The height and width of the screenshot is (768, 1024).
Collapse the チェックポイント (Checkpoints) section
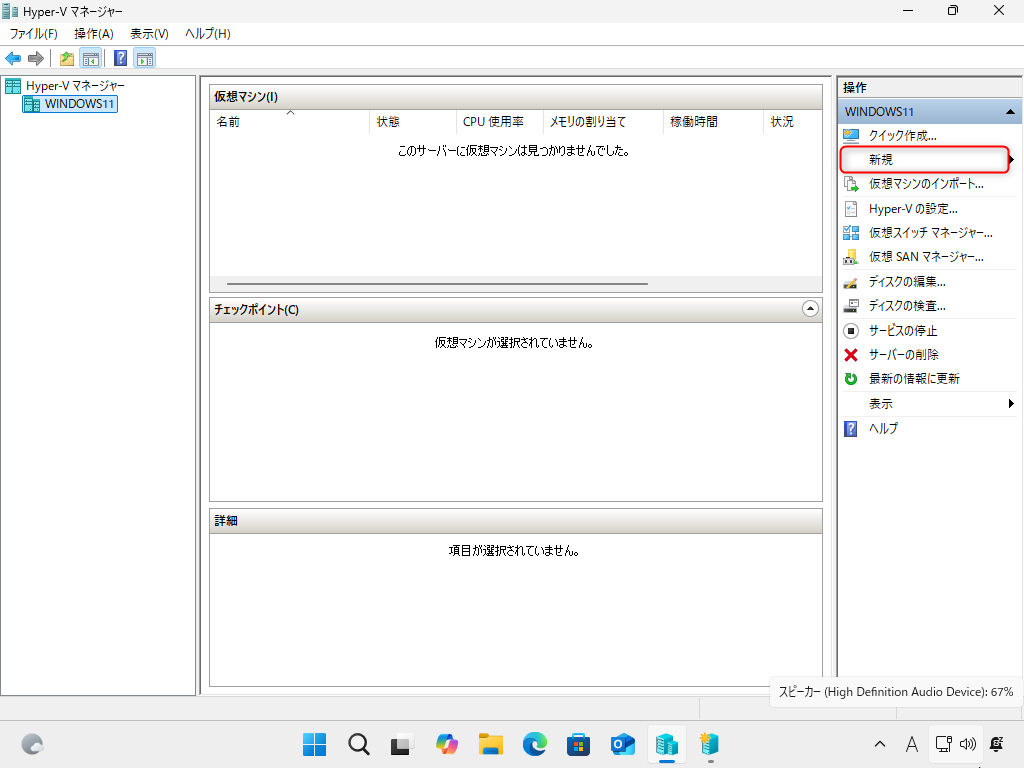click(x=810, y=310)
